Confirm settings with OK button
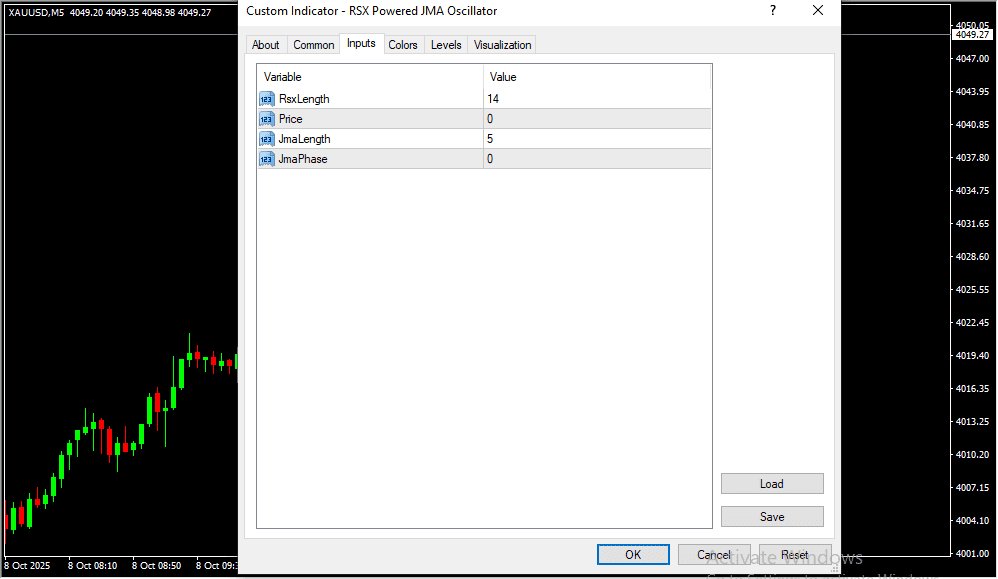 pos(633,555)
